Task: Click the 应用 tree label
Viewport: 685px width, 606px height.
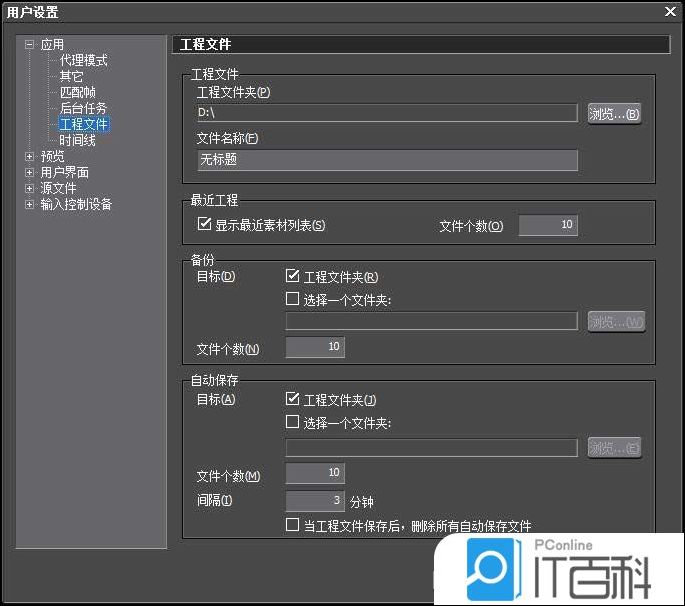Action: click(52, 44)
